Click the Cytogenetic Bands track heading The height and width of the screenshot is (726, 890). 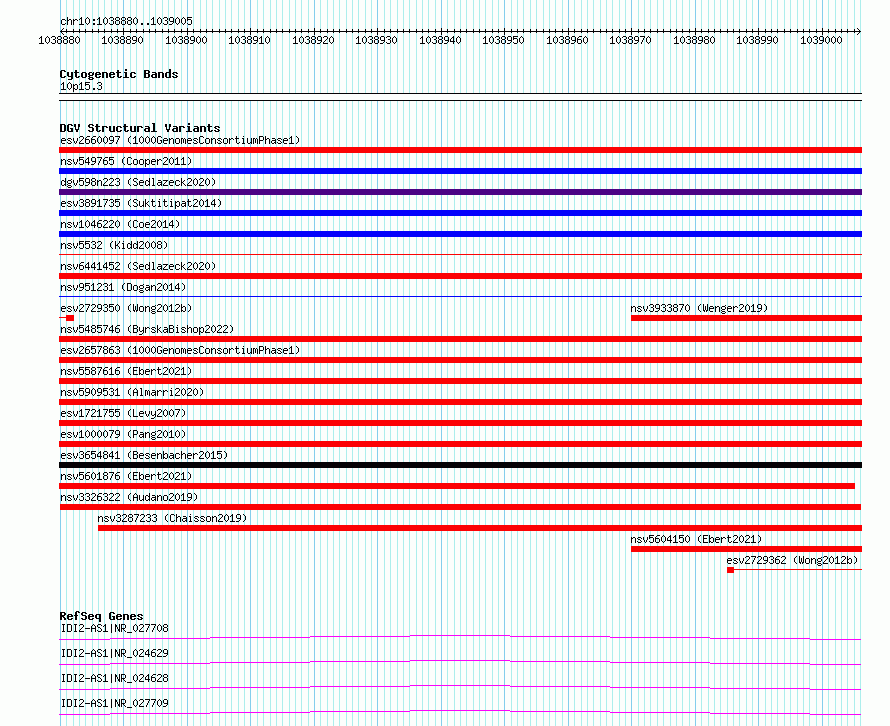tap(119, 74)
